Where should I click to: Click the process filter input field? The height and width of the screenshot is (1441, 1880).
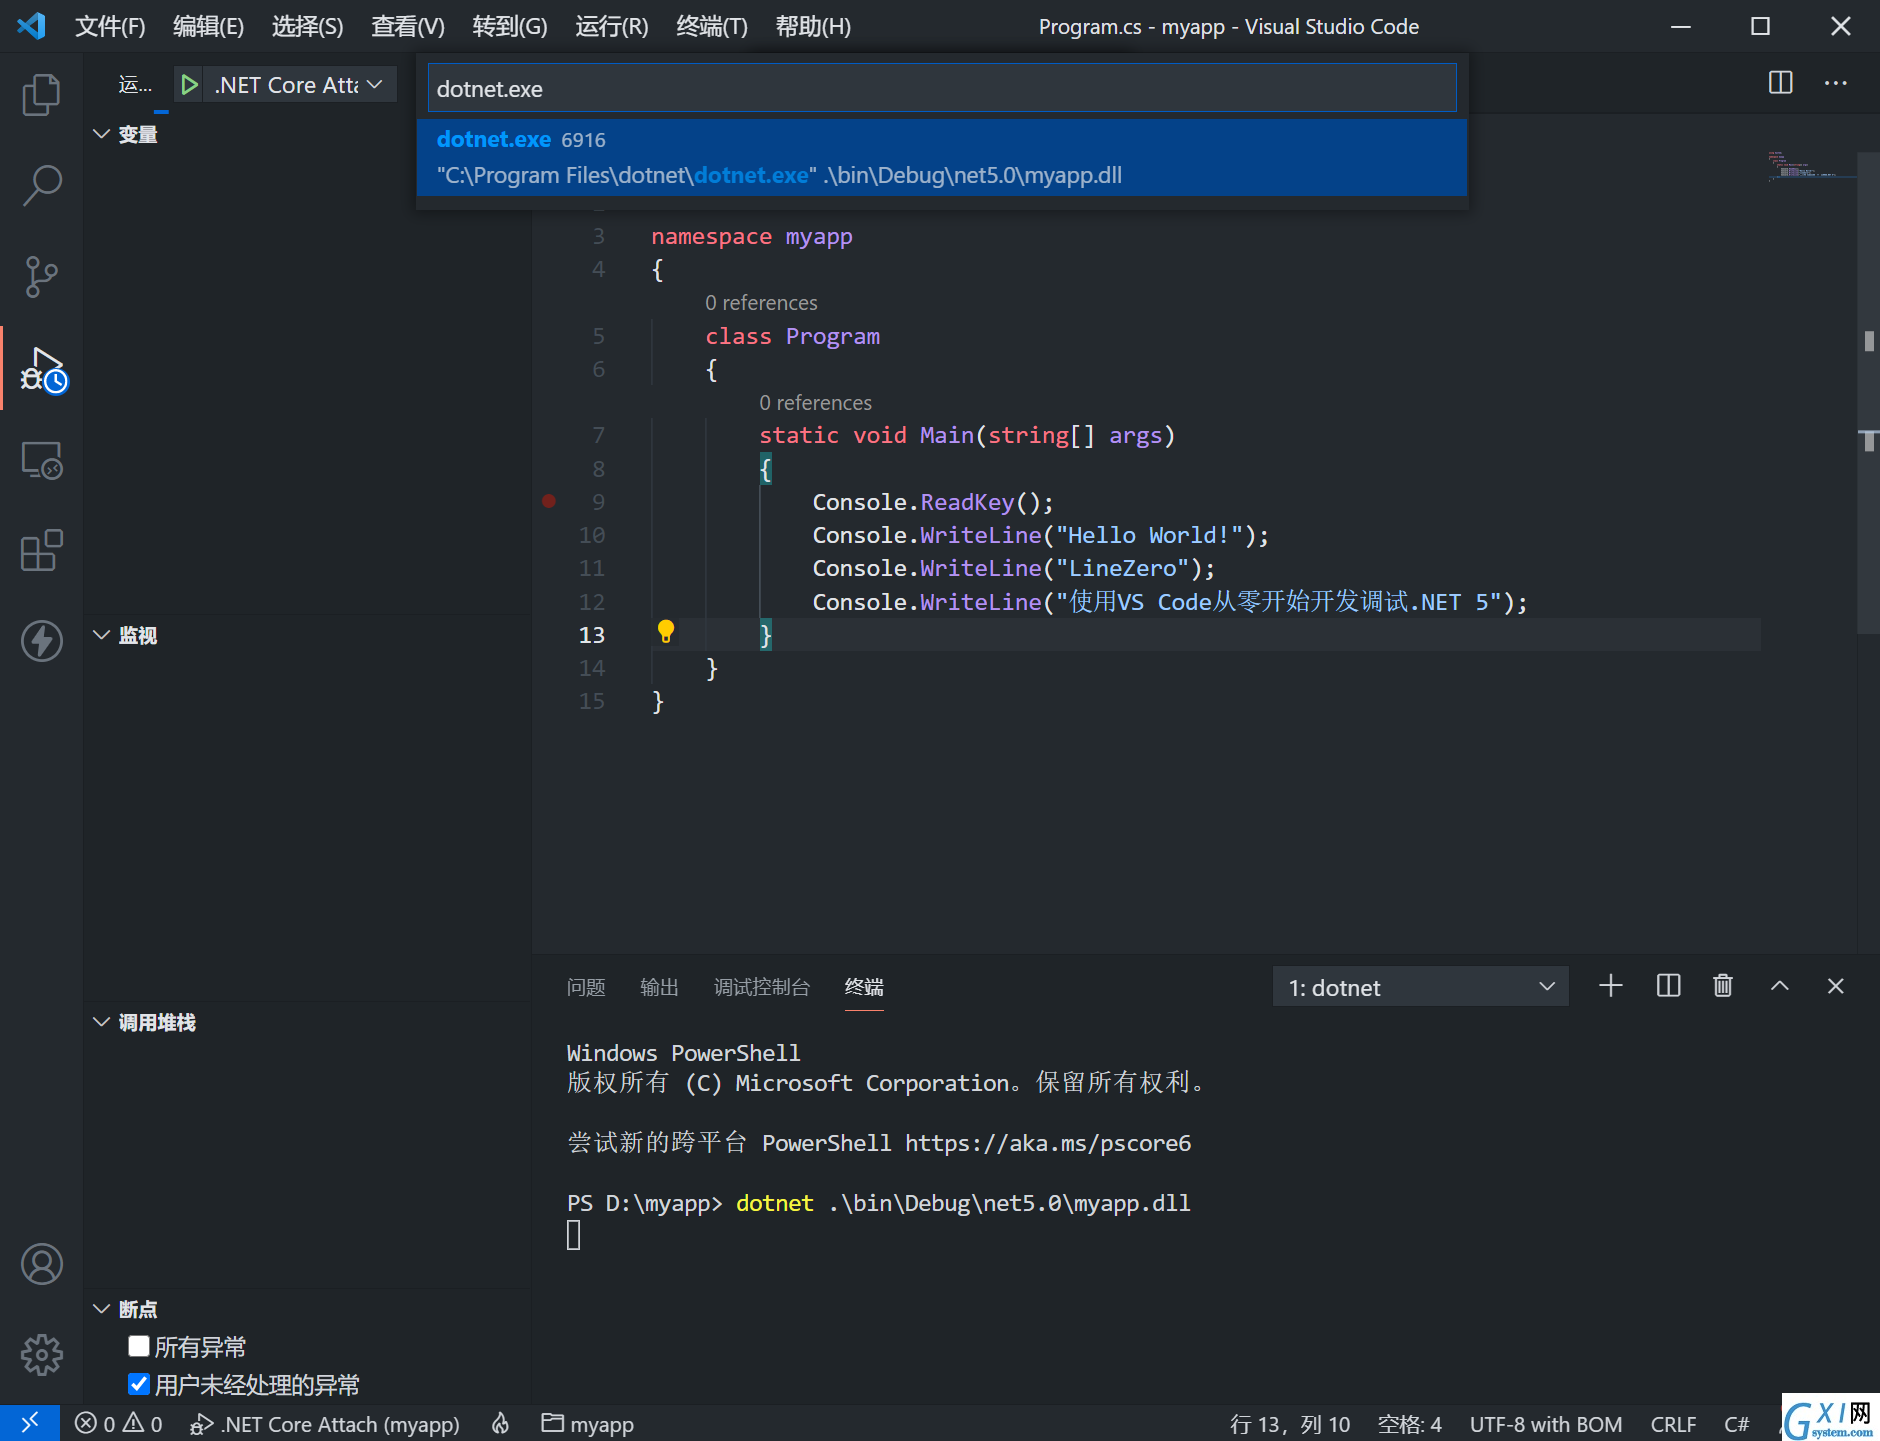(x=942, y=89)
